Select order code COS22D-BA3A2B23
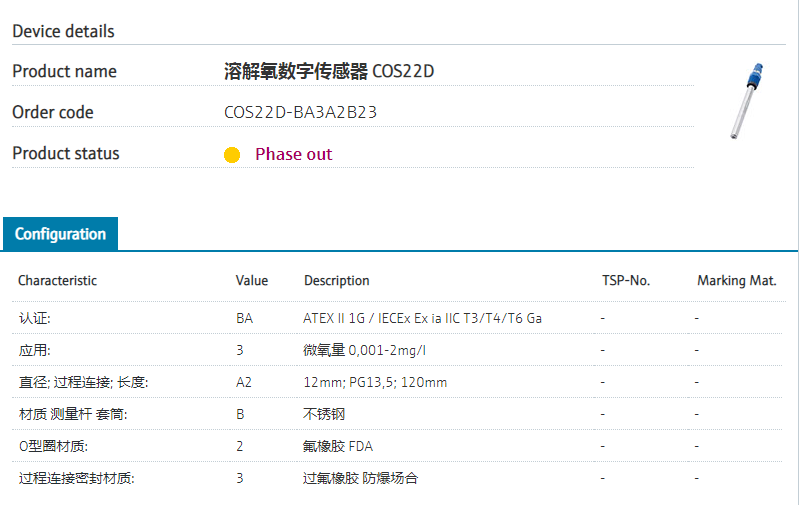800x505 pixels. [x=300, y=112]
